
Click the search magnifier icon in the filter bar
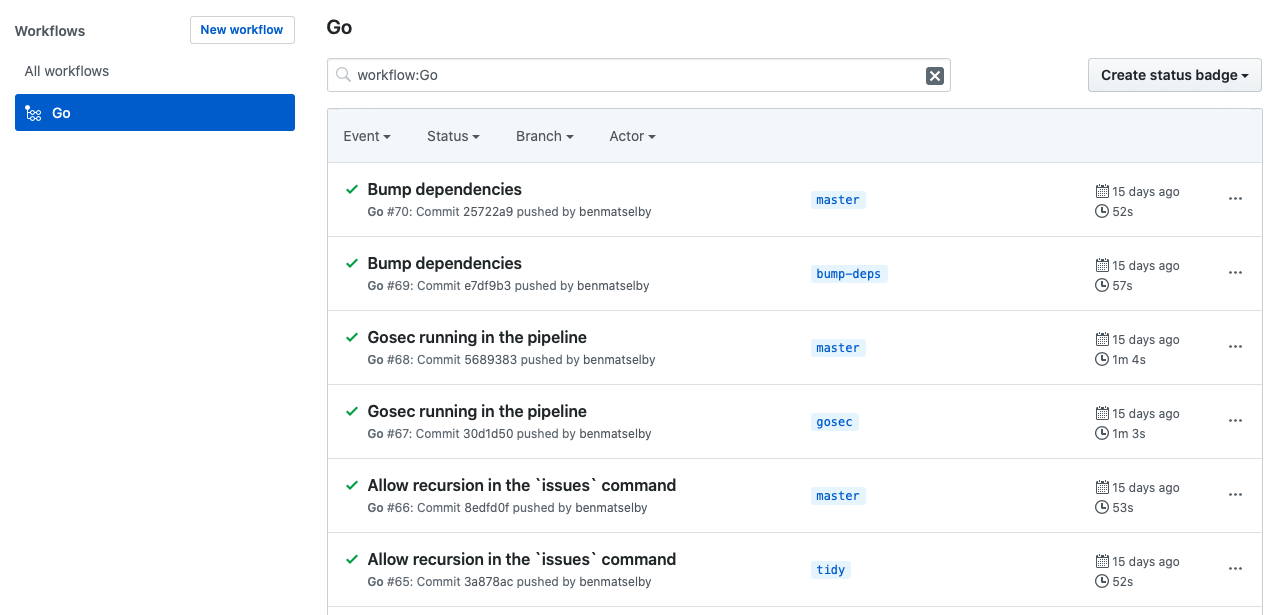pyautogui.click(x=341, y=74)
